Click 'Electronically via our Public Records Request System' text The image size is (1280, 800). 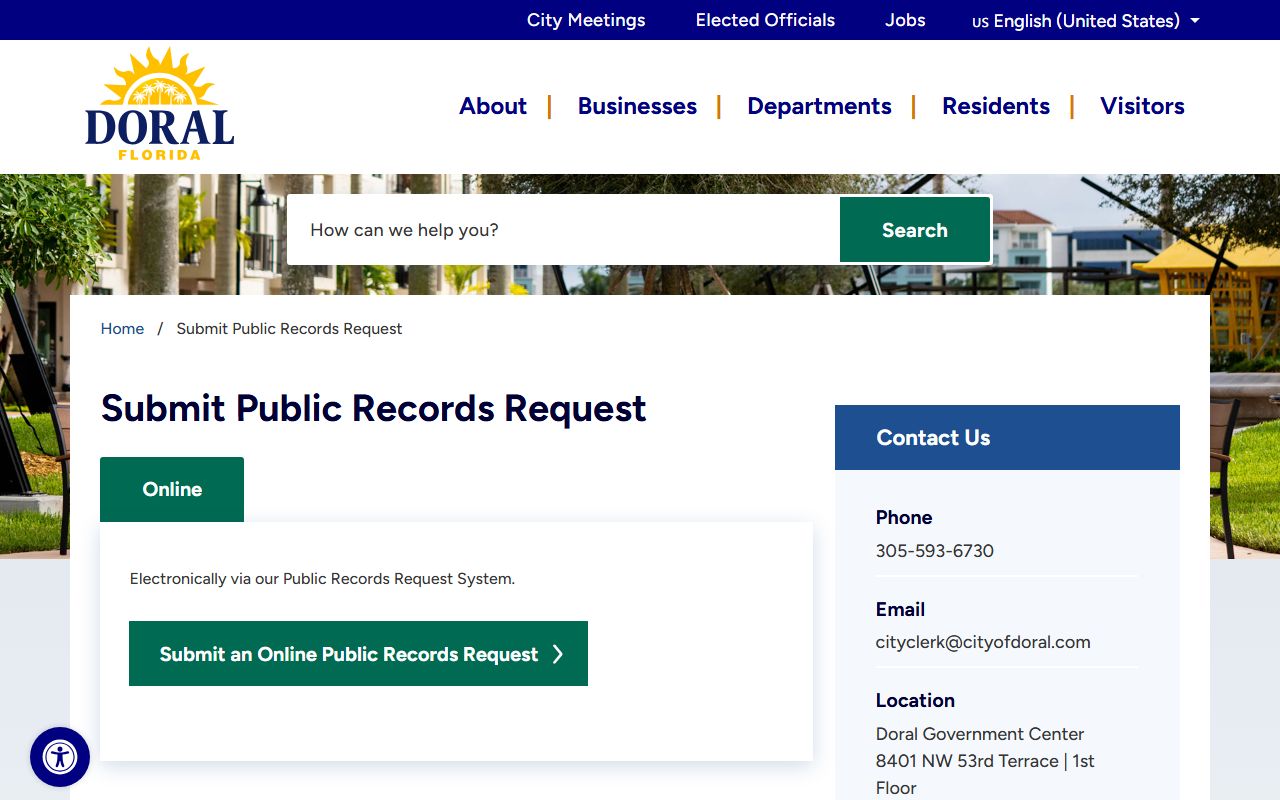[x=322, y=579]
